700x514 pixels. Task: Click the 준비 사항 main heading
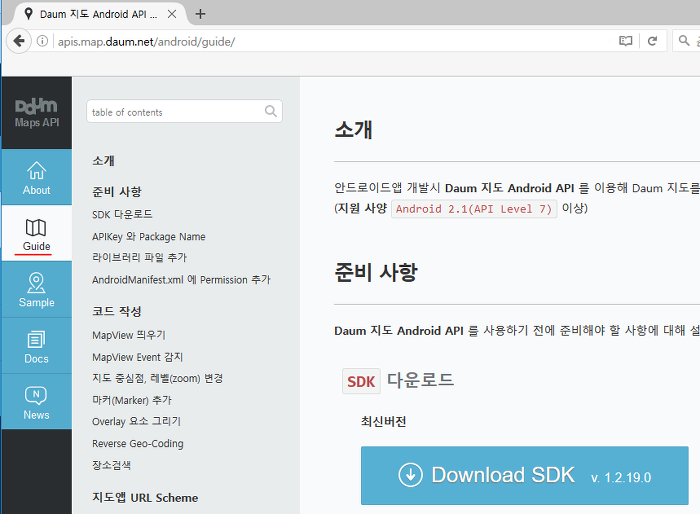pyautogui.click(x=376, y=272)
